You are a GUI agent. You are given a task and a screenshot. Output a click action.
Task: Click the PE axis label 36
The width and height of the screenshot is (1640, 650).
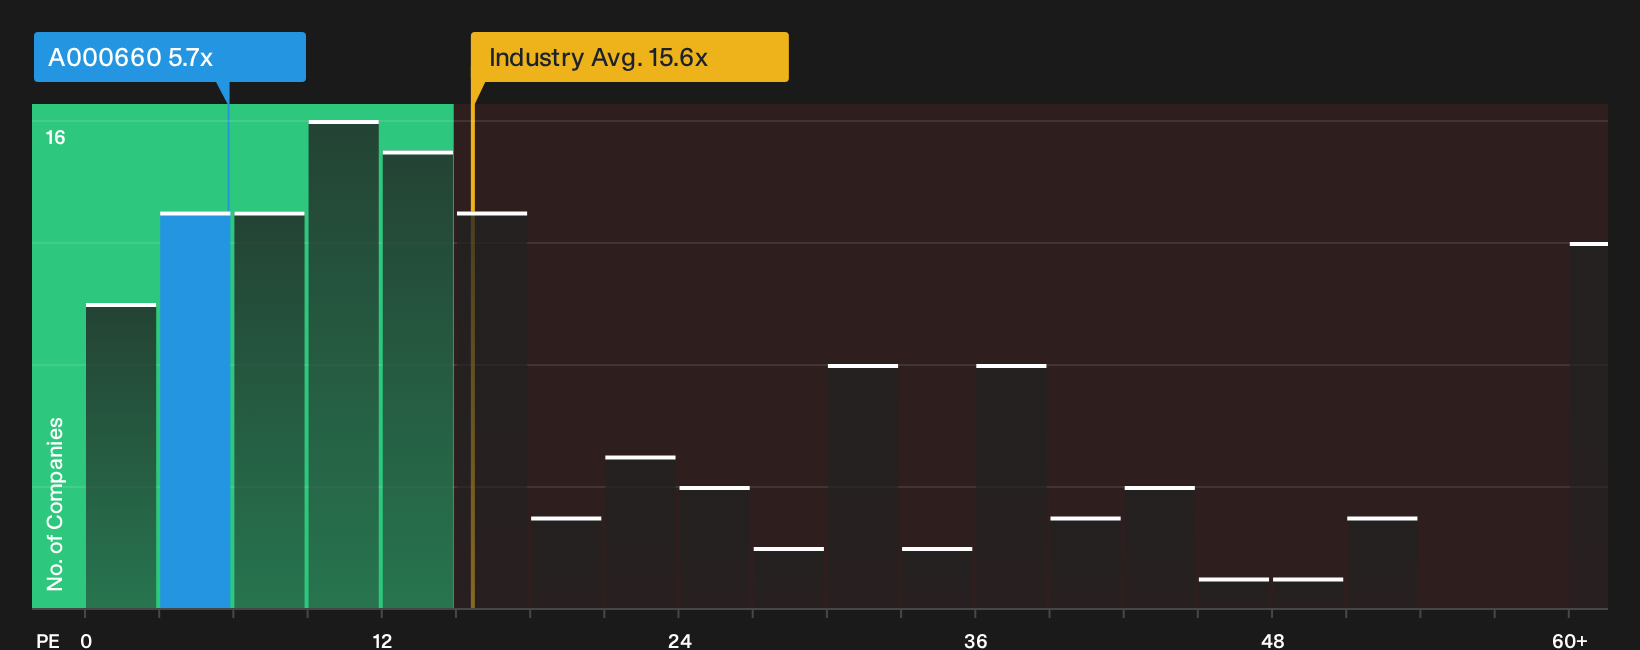975,641
